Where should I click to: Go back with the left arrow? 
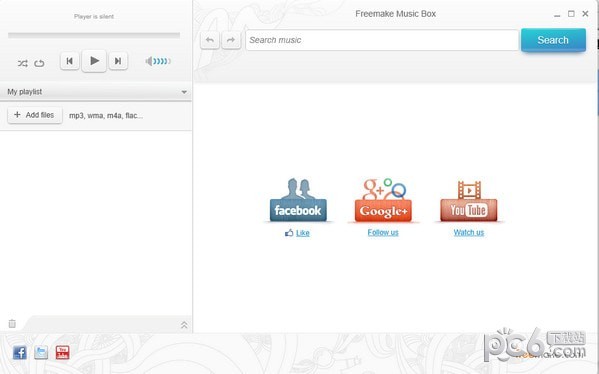(x=210, y=40)
